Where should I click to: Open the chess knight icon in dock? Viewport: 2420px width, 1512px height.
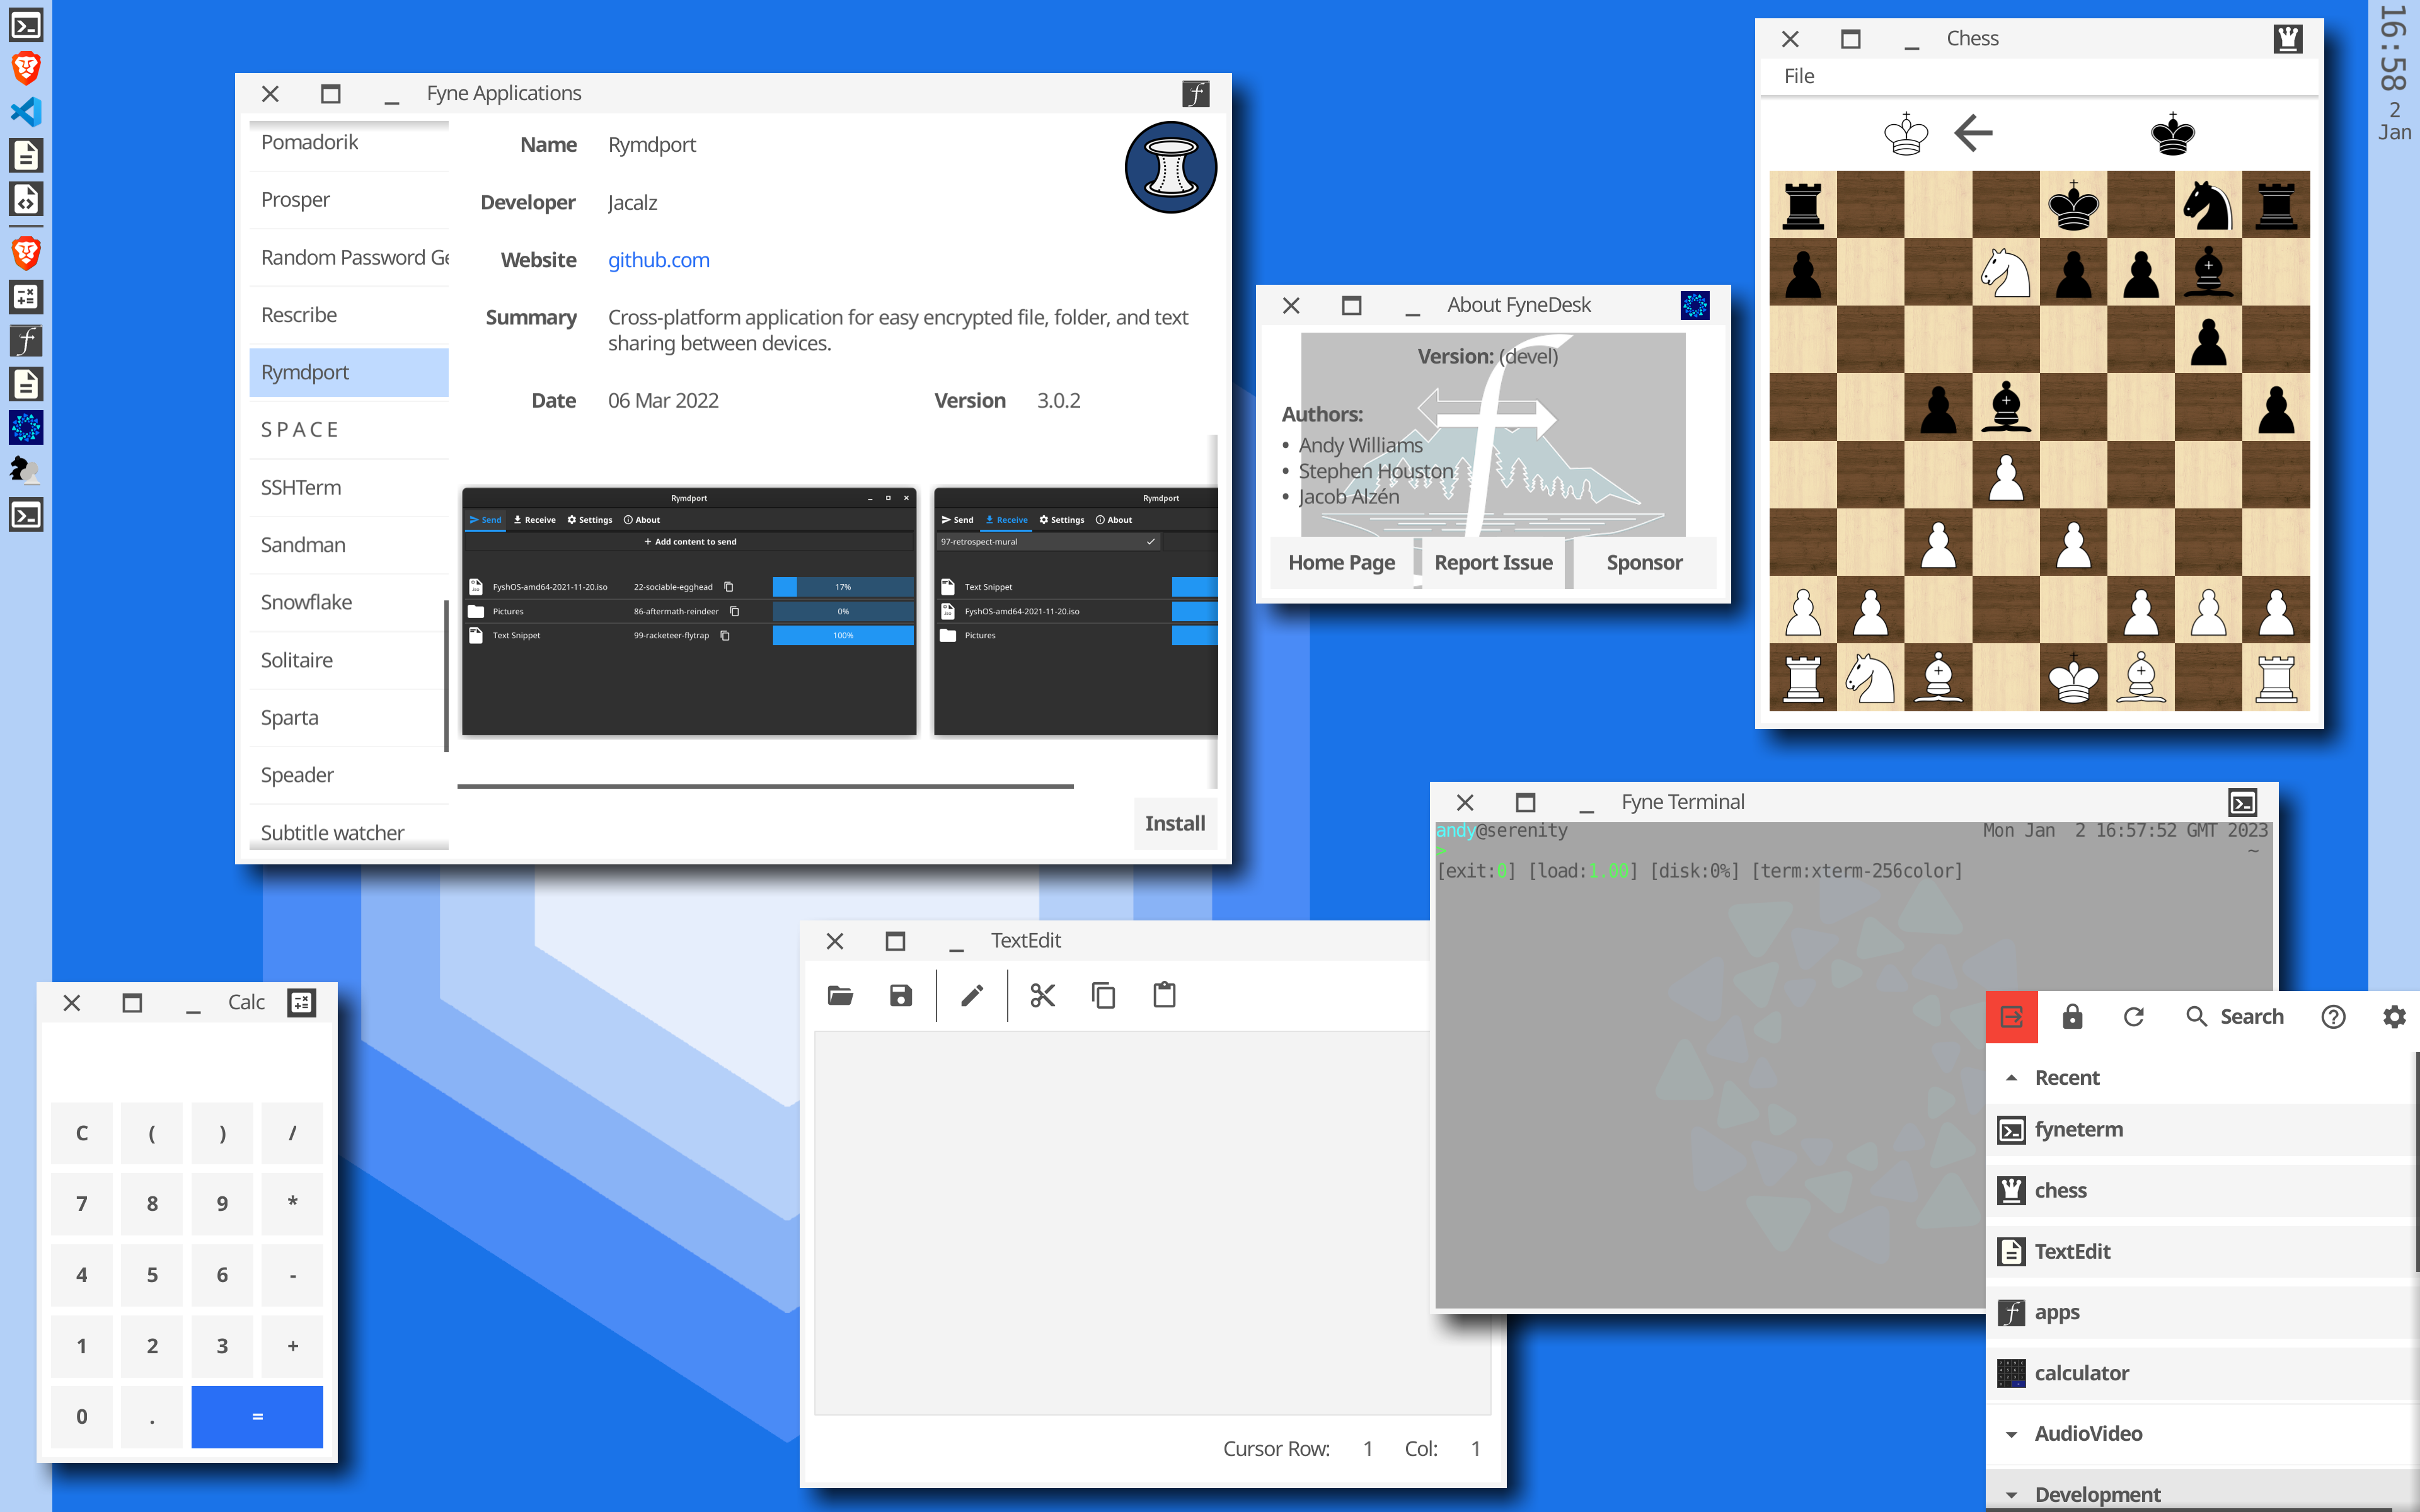[x=26, y=471]
